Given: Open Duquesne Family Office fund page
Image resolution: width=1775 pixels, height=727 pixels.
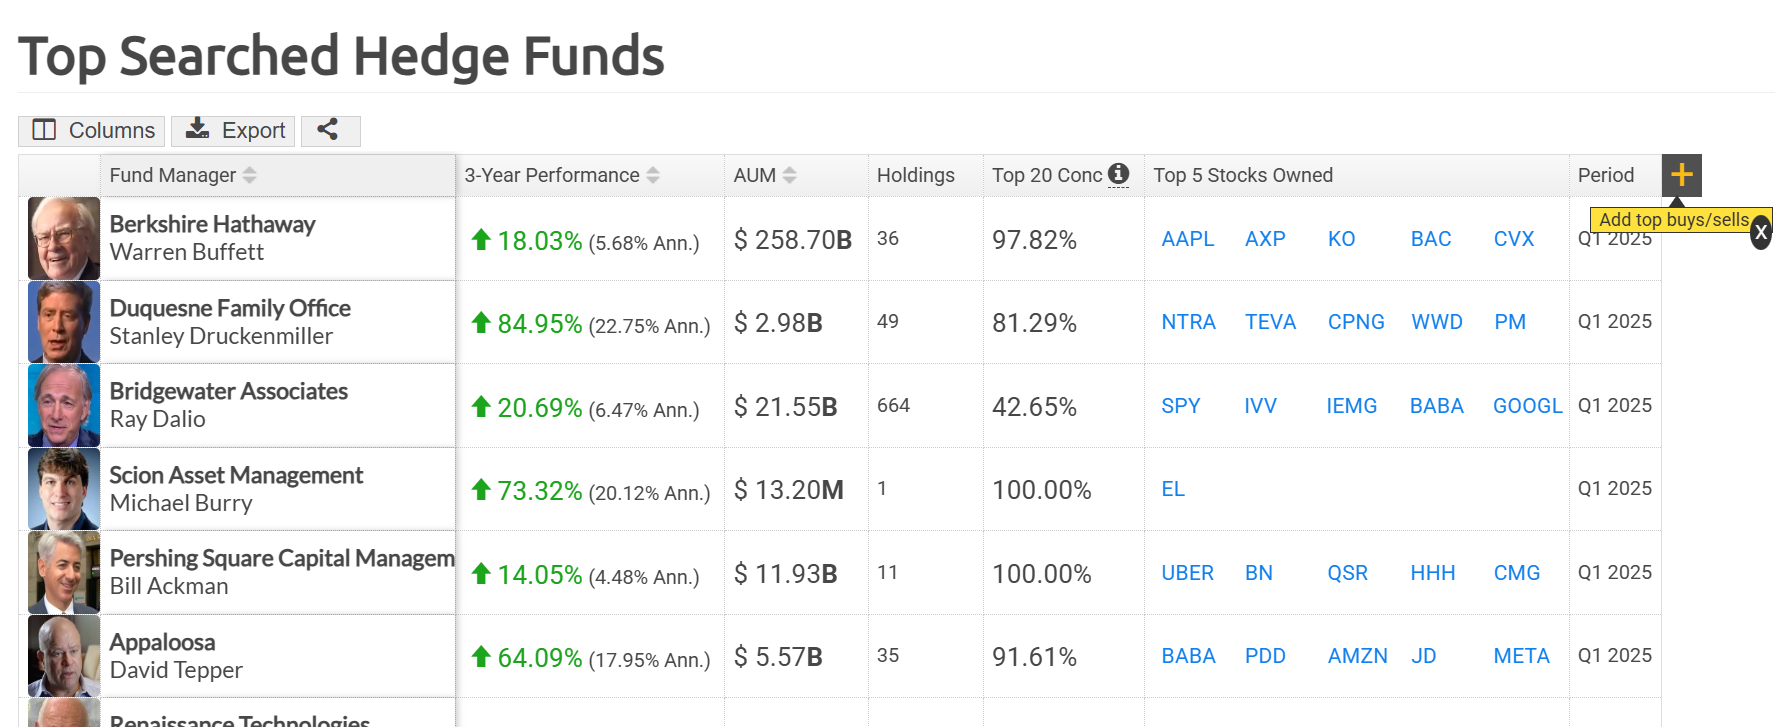Looking at the screenshot, I should 230,308.
